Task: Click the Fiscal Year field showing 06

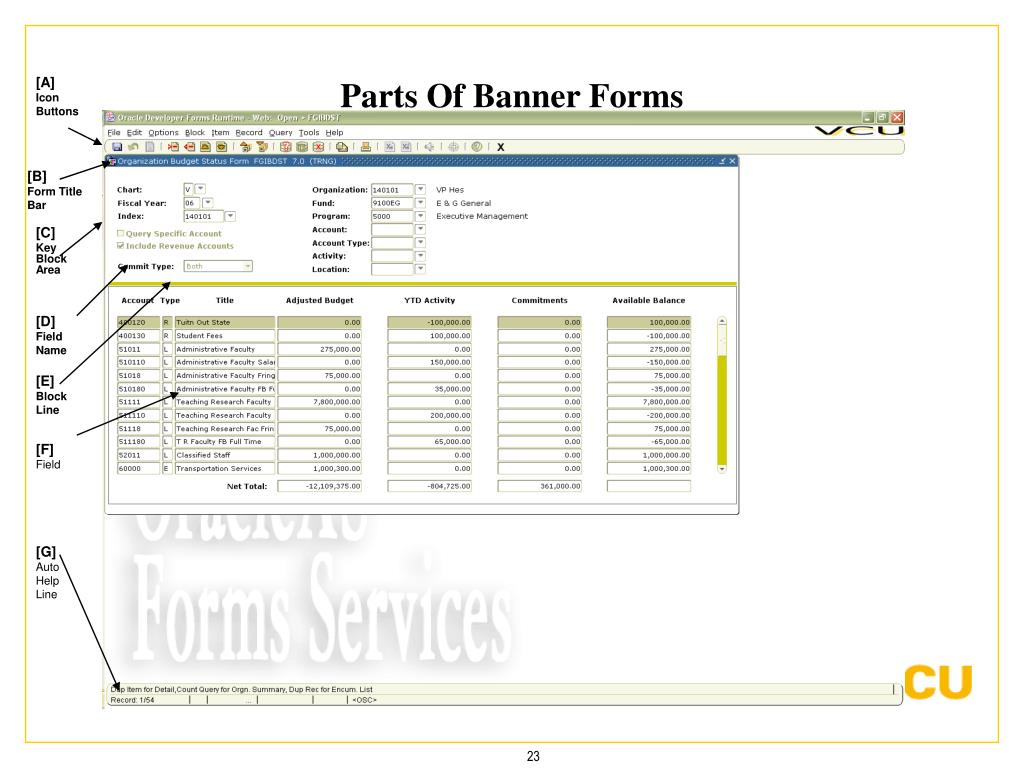Action: [x=192, y=203]
